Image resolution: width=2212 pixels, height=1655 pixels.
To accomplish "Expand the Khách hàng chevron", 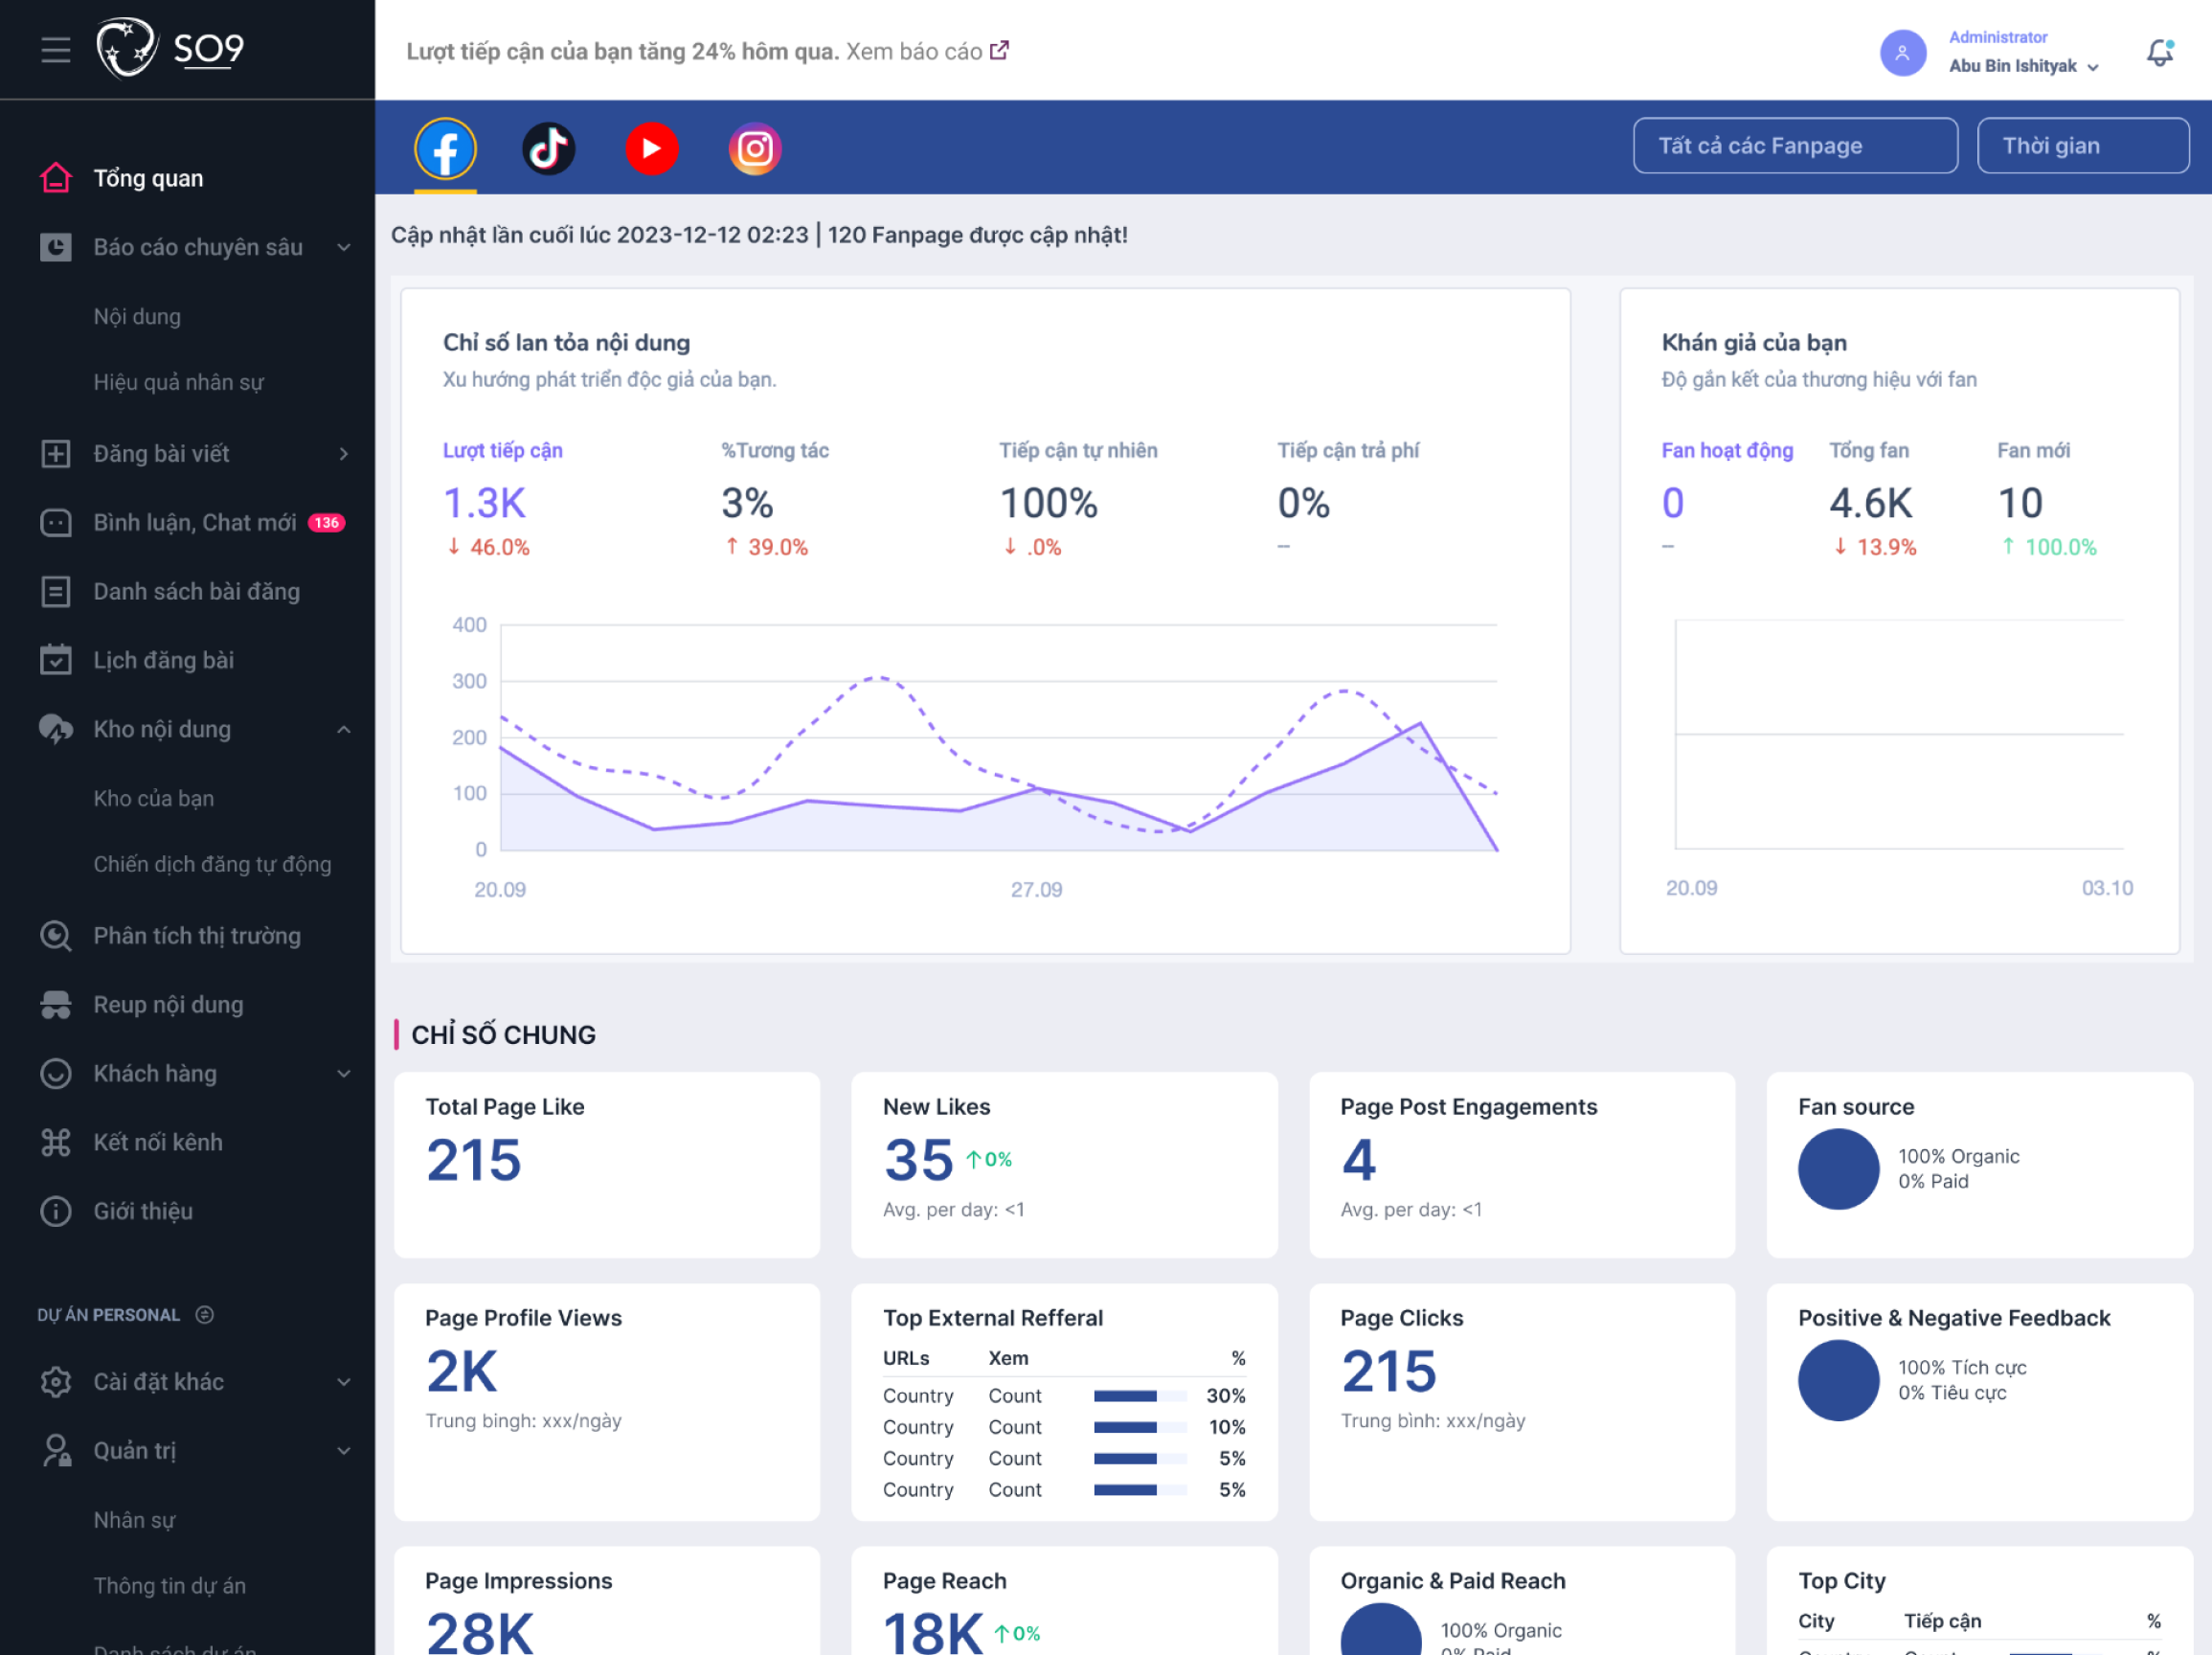I will pos(344,1074).
